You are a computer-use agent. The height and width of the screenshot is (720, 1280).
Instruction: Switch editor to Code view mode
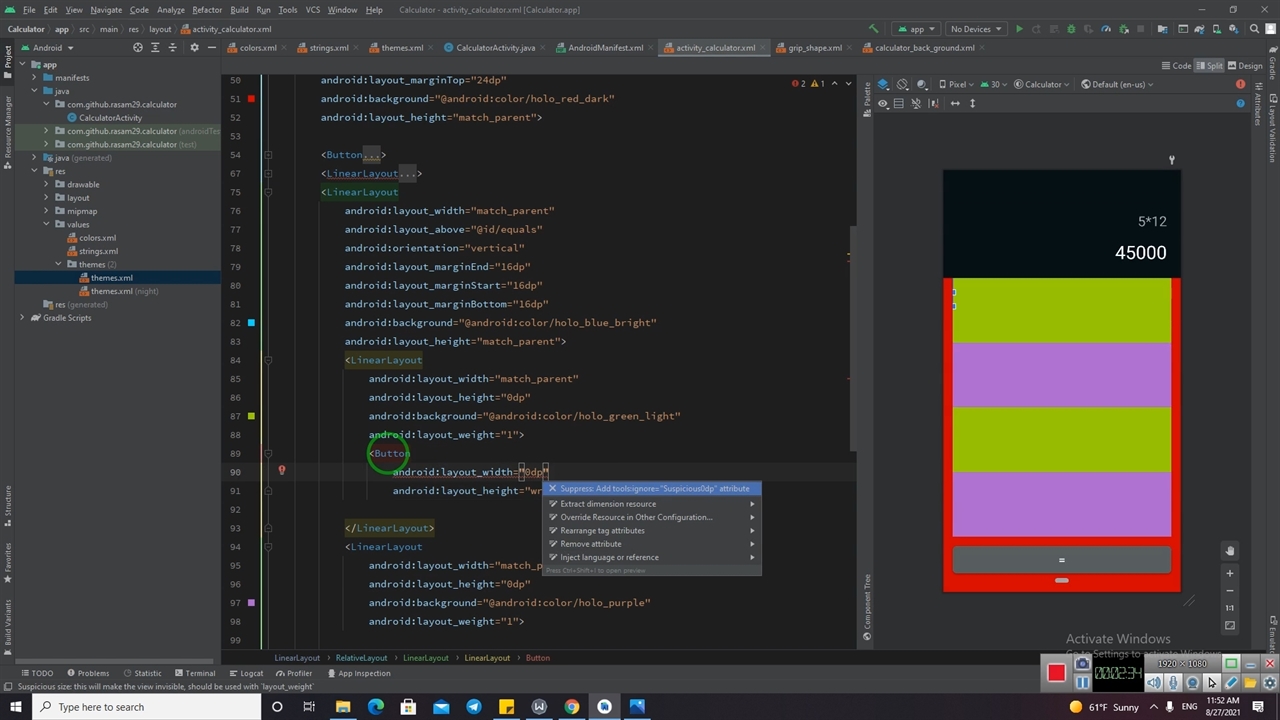(1176, 66)
